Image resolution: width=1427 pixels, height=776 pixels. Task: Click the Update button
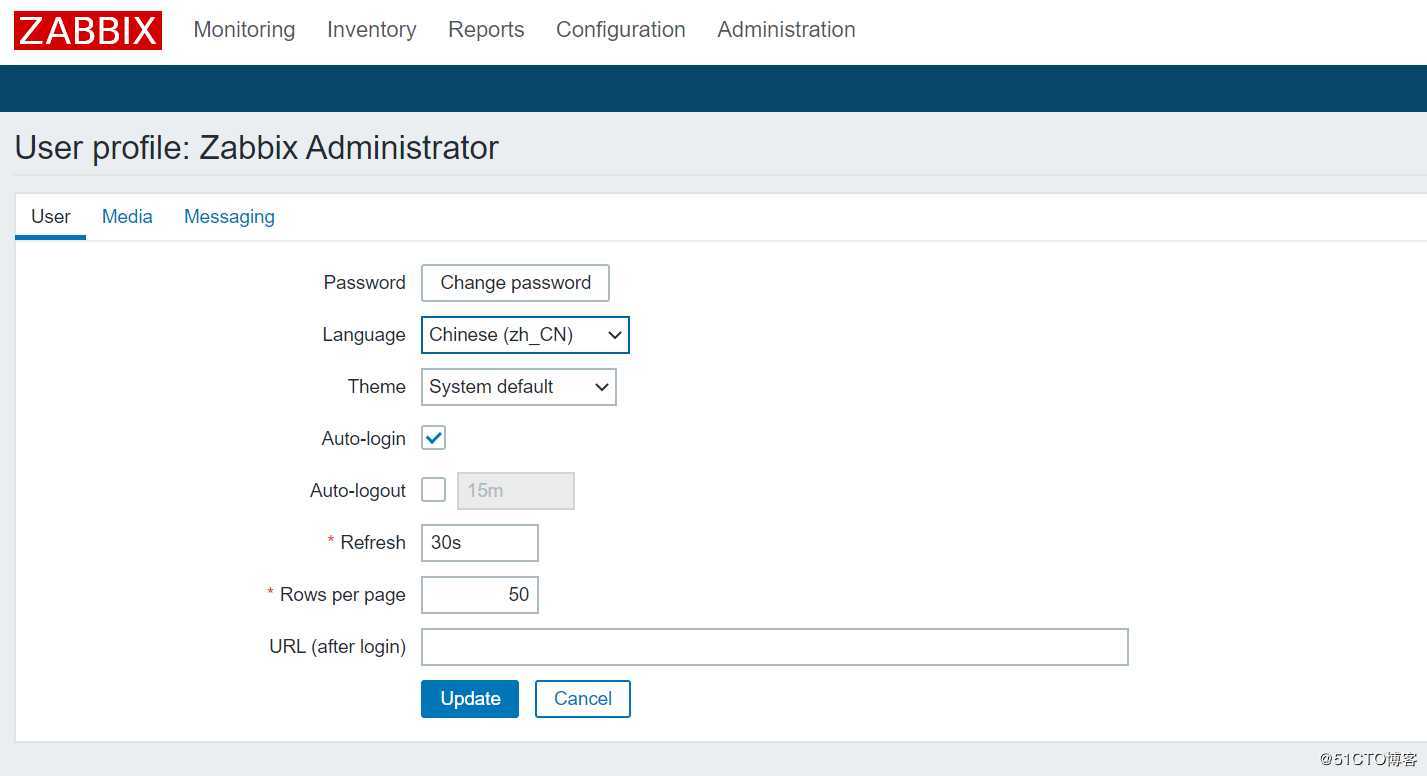[x=470, y=699]
